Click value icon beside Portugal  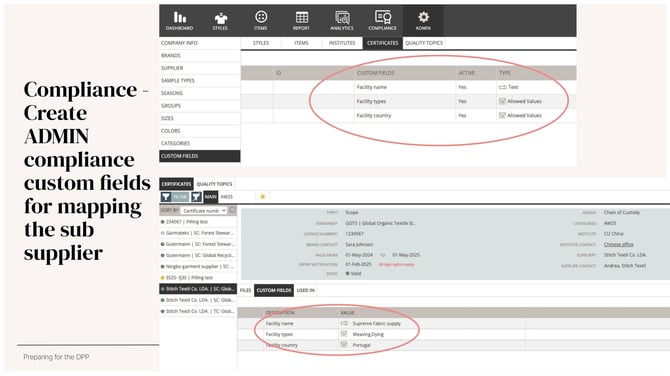(x=344, y=344)
